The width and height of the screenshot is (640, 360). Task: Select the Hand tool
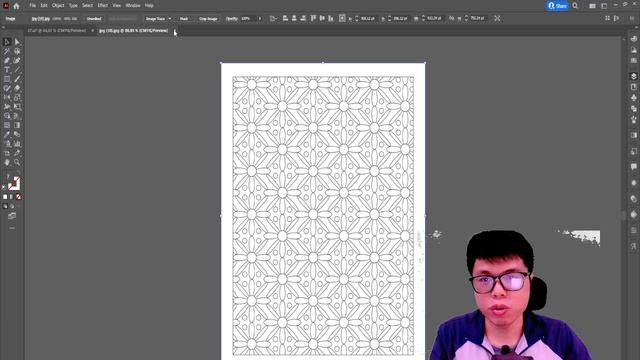pos(7,162)
